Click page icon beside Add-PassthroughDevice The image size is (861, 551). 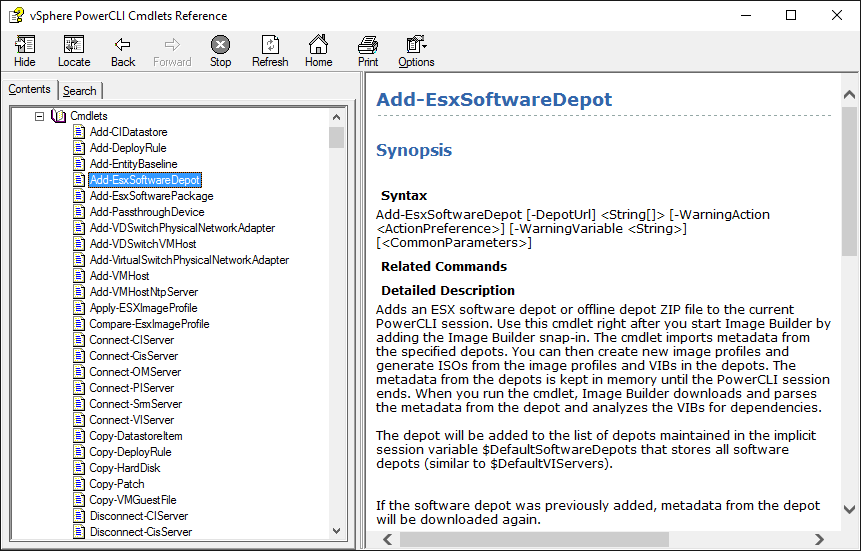click(x=79, y=212)
